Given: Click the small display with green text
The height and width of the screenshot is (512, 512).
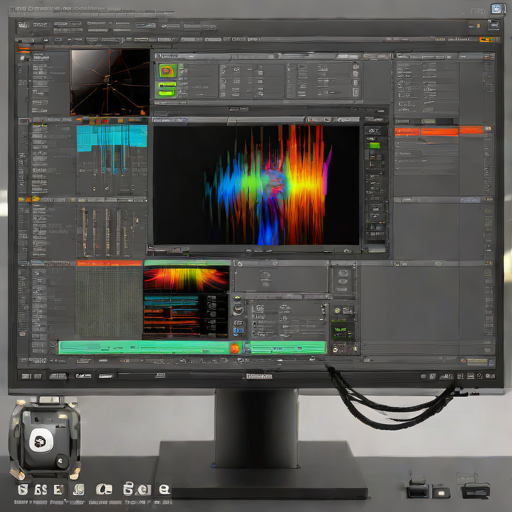Looking at the screenshot, I should click(342, 331).
